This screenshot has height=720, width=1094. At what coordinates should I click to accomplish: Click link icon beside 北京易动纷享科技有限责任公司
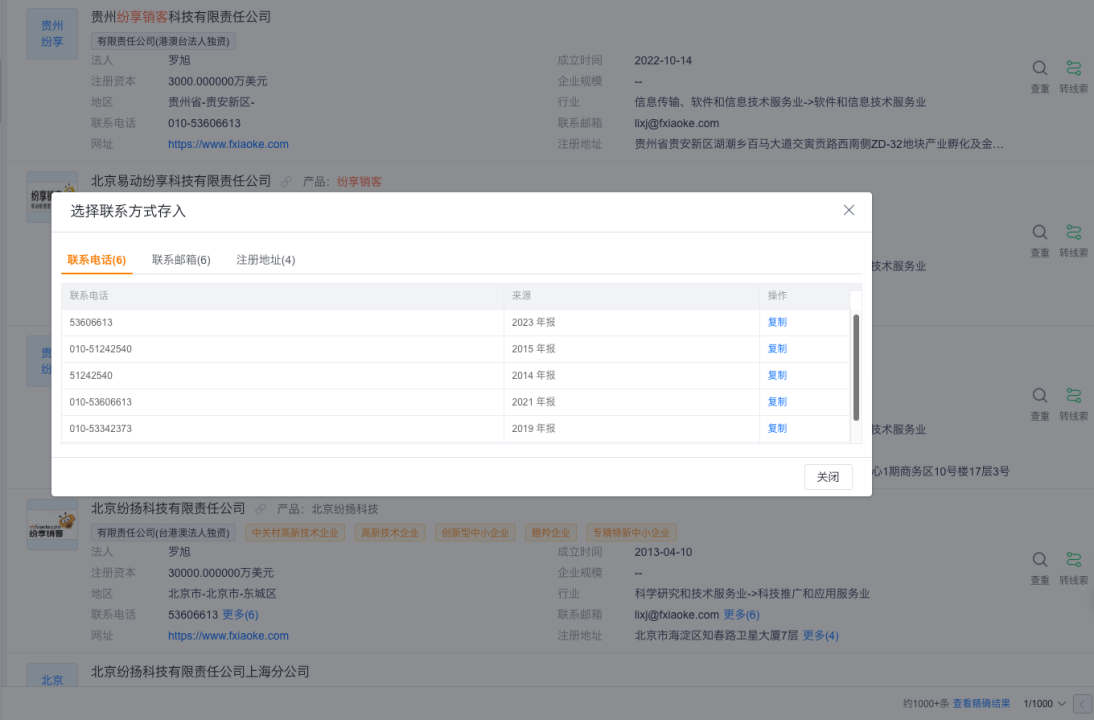286,181
